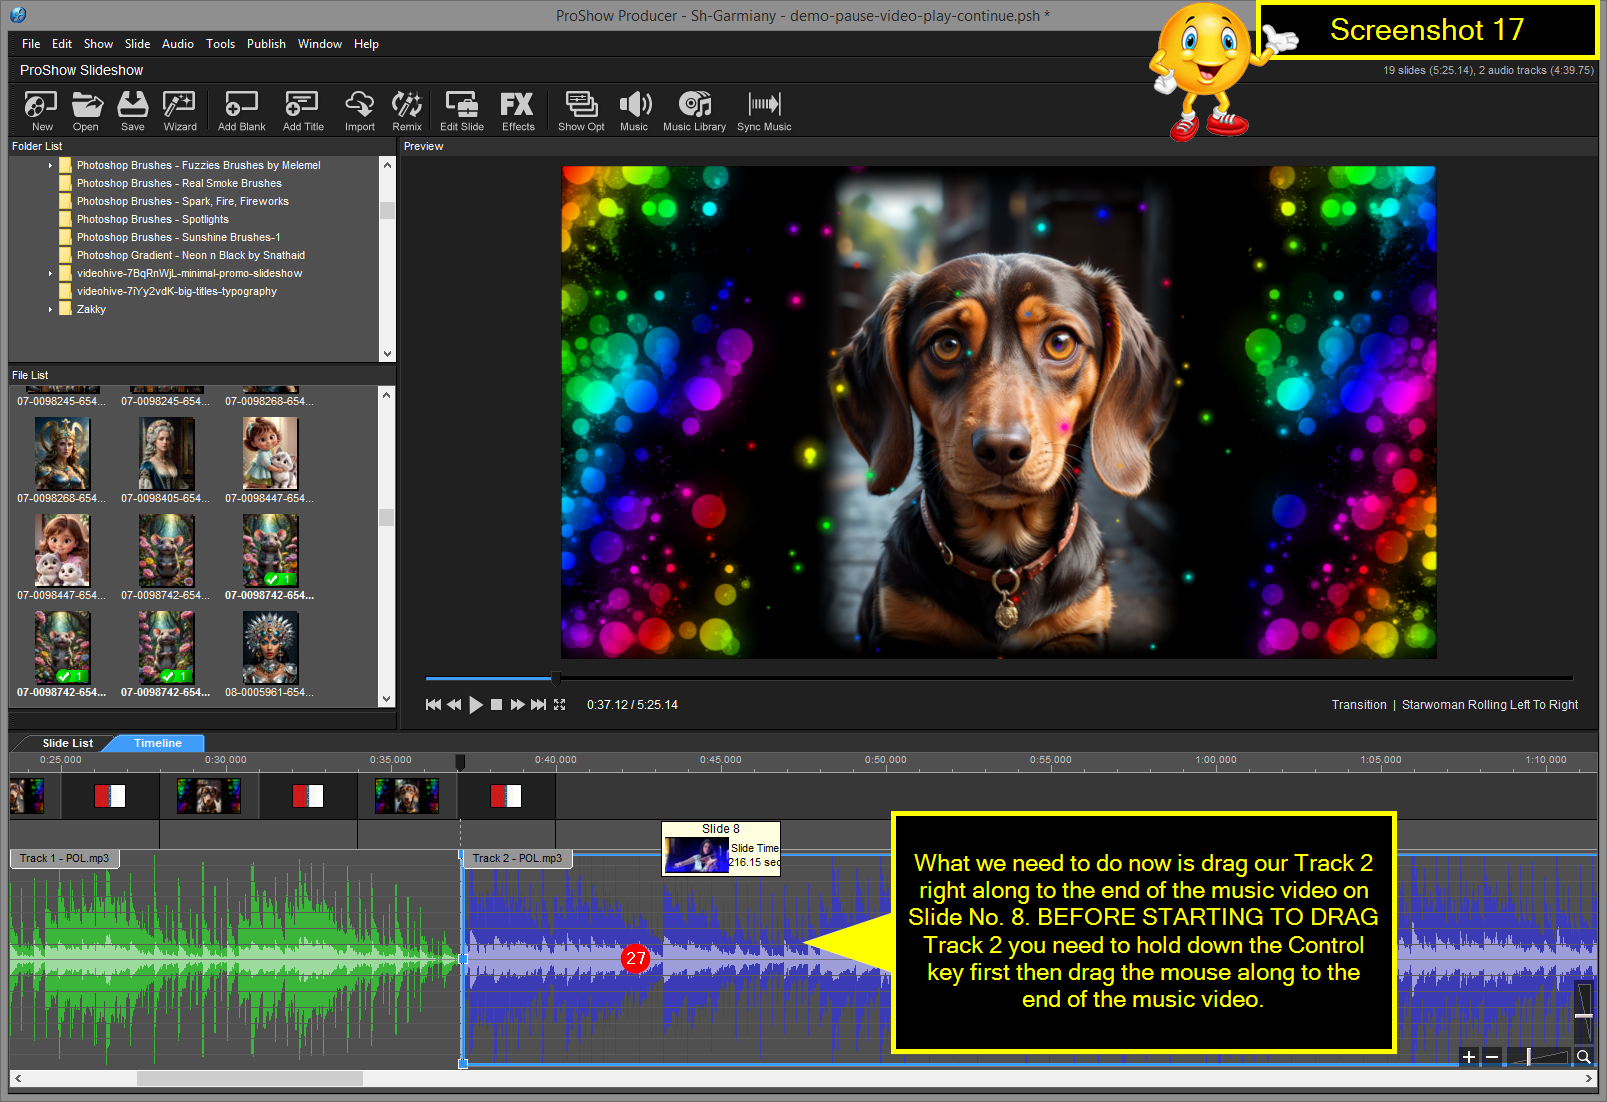The image size is (1607, 1102).
Task: Fast forward the preview
Action: 517,705
